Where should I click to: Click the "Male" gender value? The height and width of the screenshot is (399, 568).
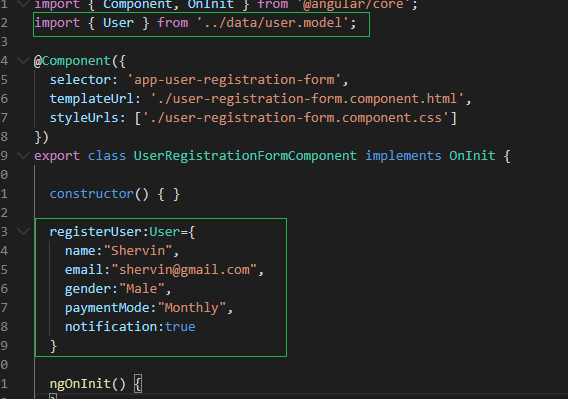[142, 288]
